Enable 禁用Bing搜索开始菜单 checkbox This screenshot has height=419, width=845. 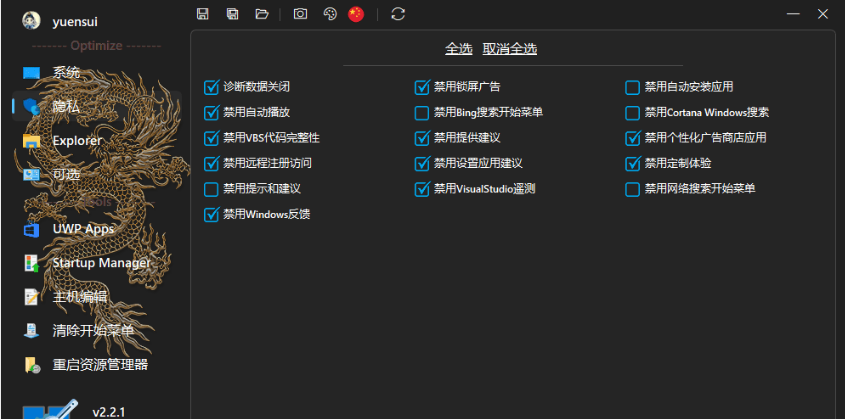(x=422, y=113)
